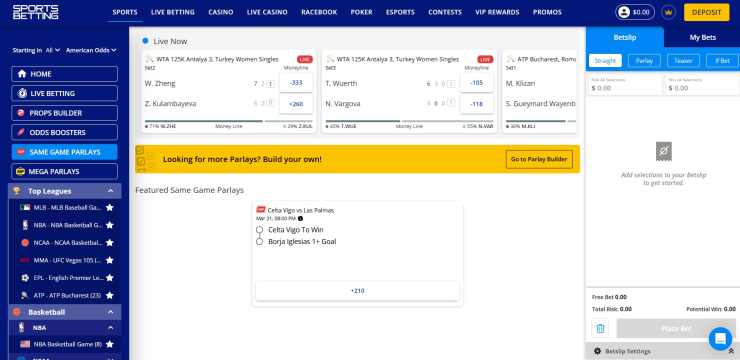Viewport: 740px width, 360px height.
Task: Go to the Poker section
Action: pyautogui.click(x=362, y=12)
